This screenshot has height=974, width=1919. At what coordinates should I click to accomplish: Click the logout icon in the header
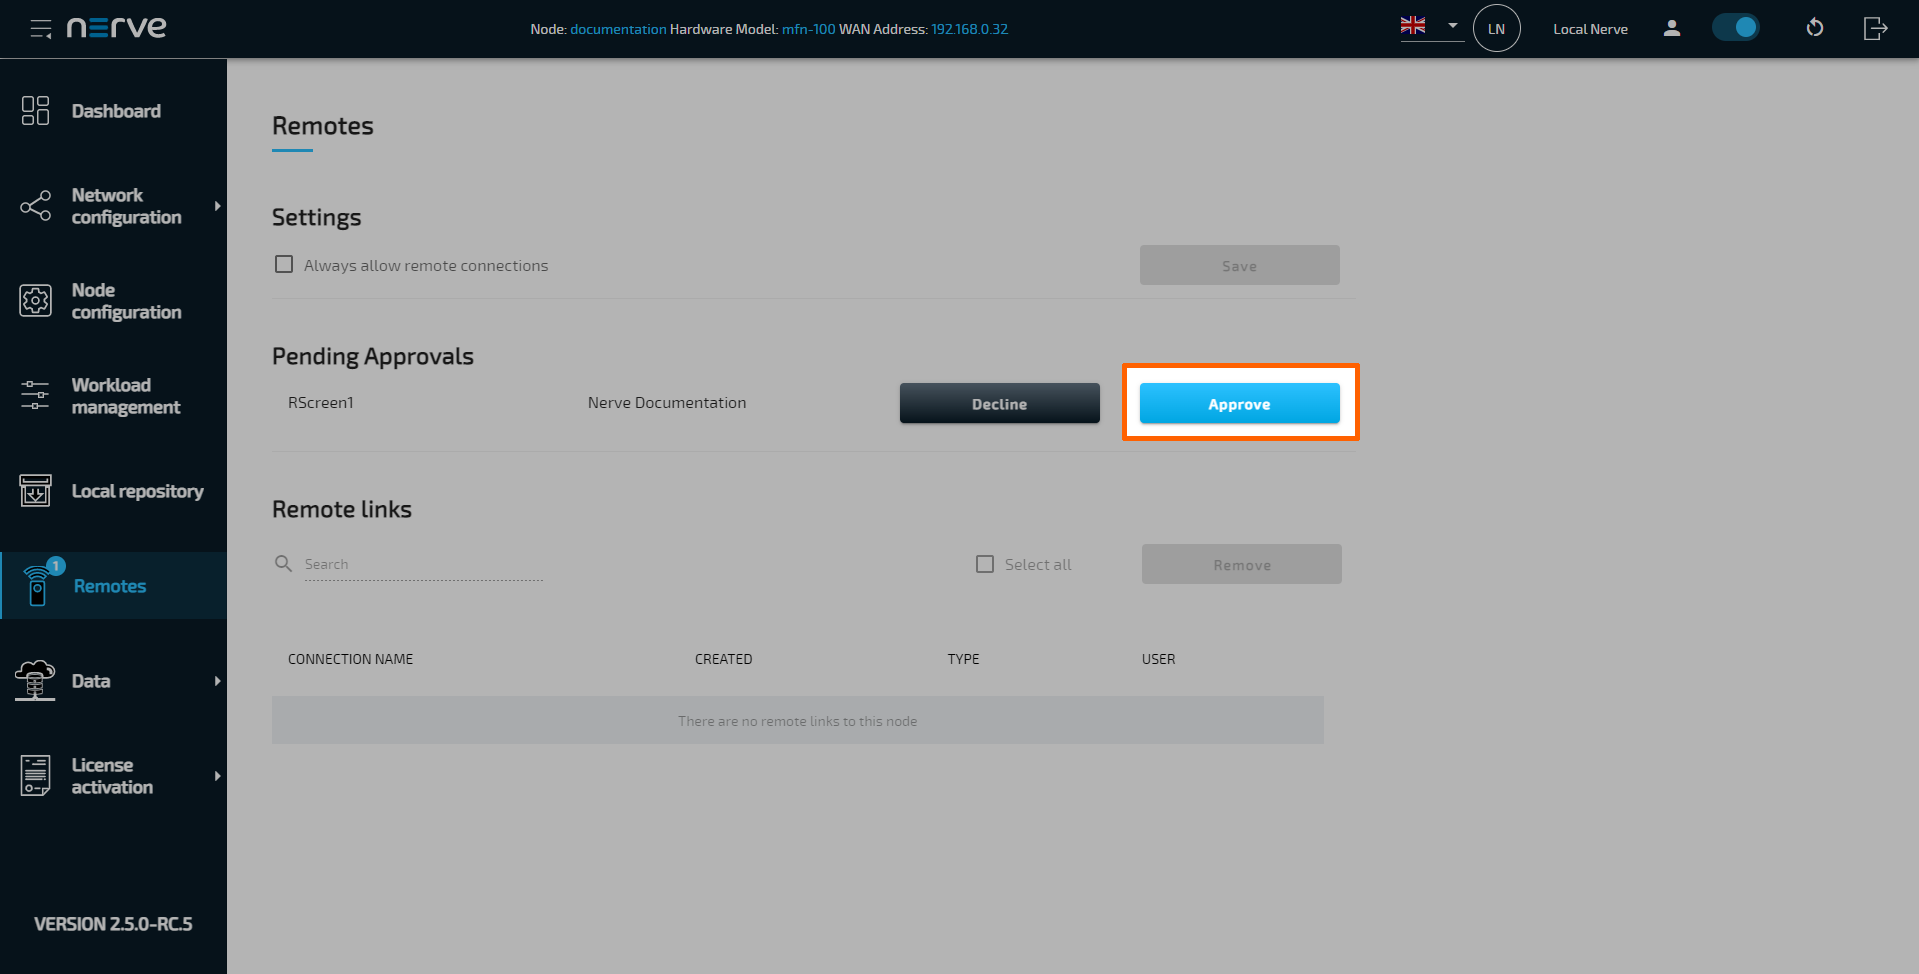(x=1875, y=28)
